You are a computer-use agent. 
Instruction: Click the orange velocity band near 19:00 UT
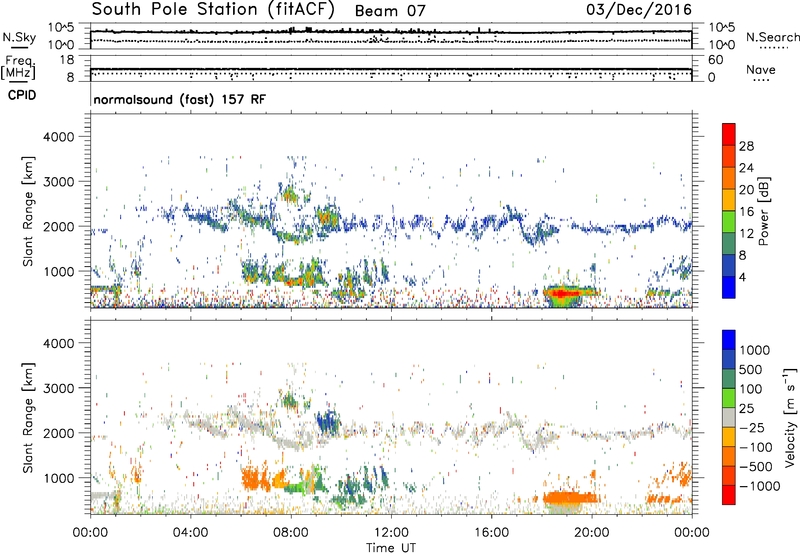[570, 497]
